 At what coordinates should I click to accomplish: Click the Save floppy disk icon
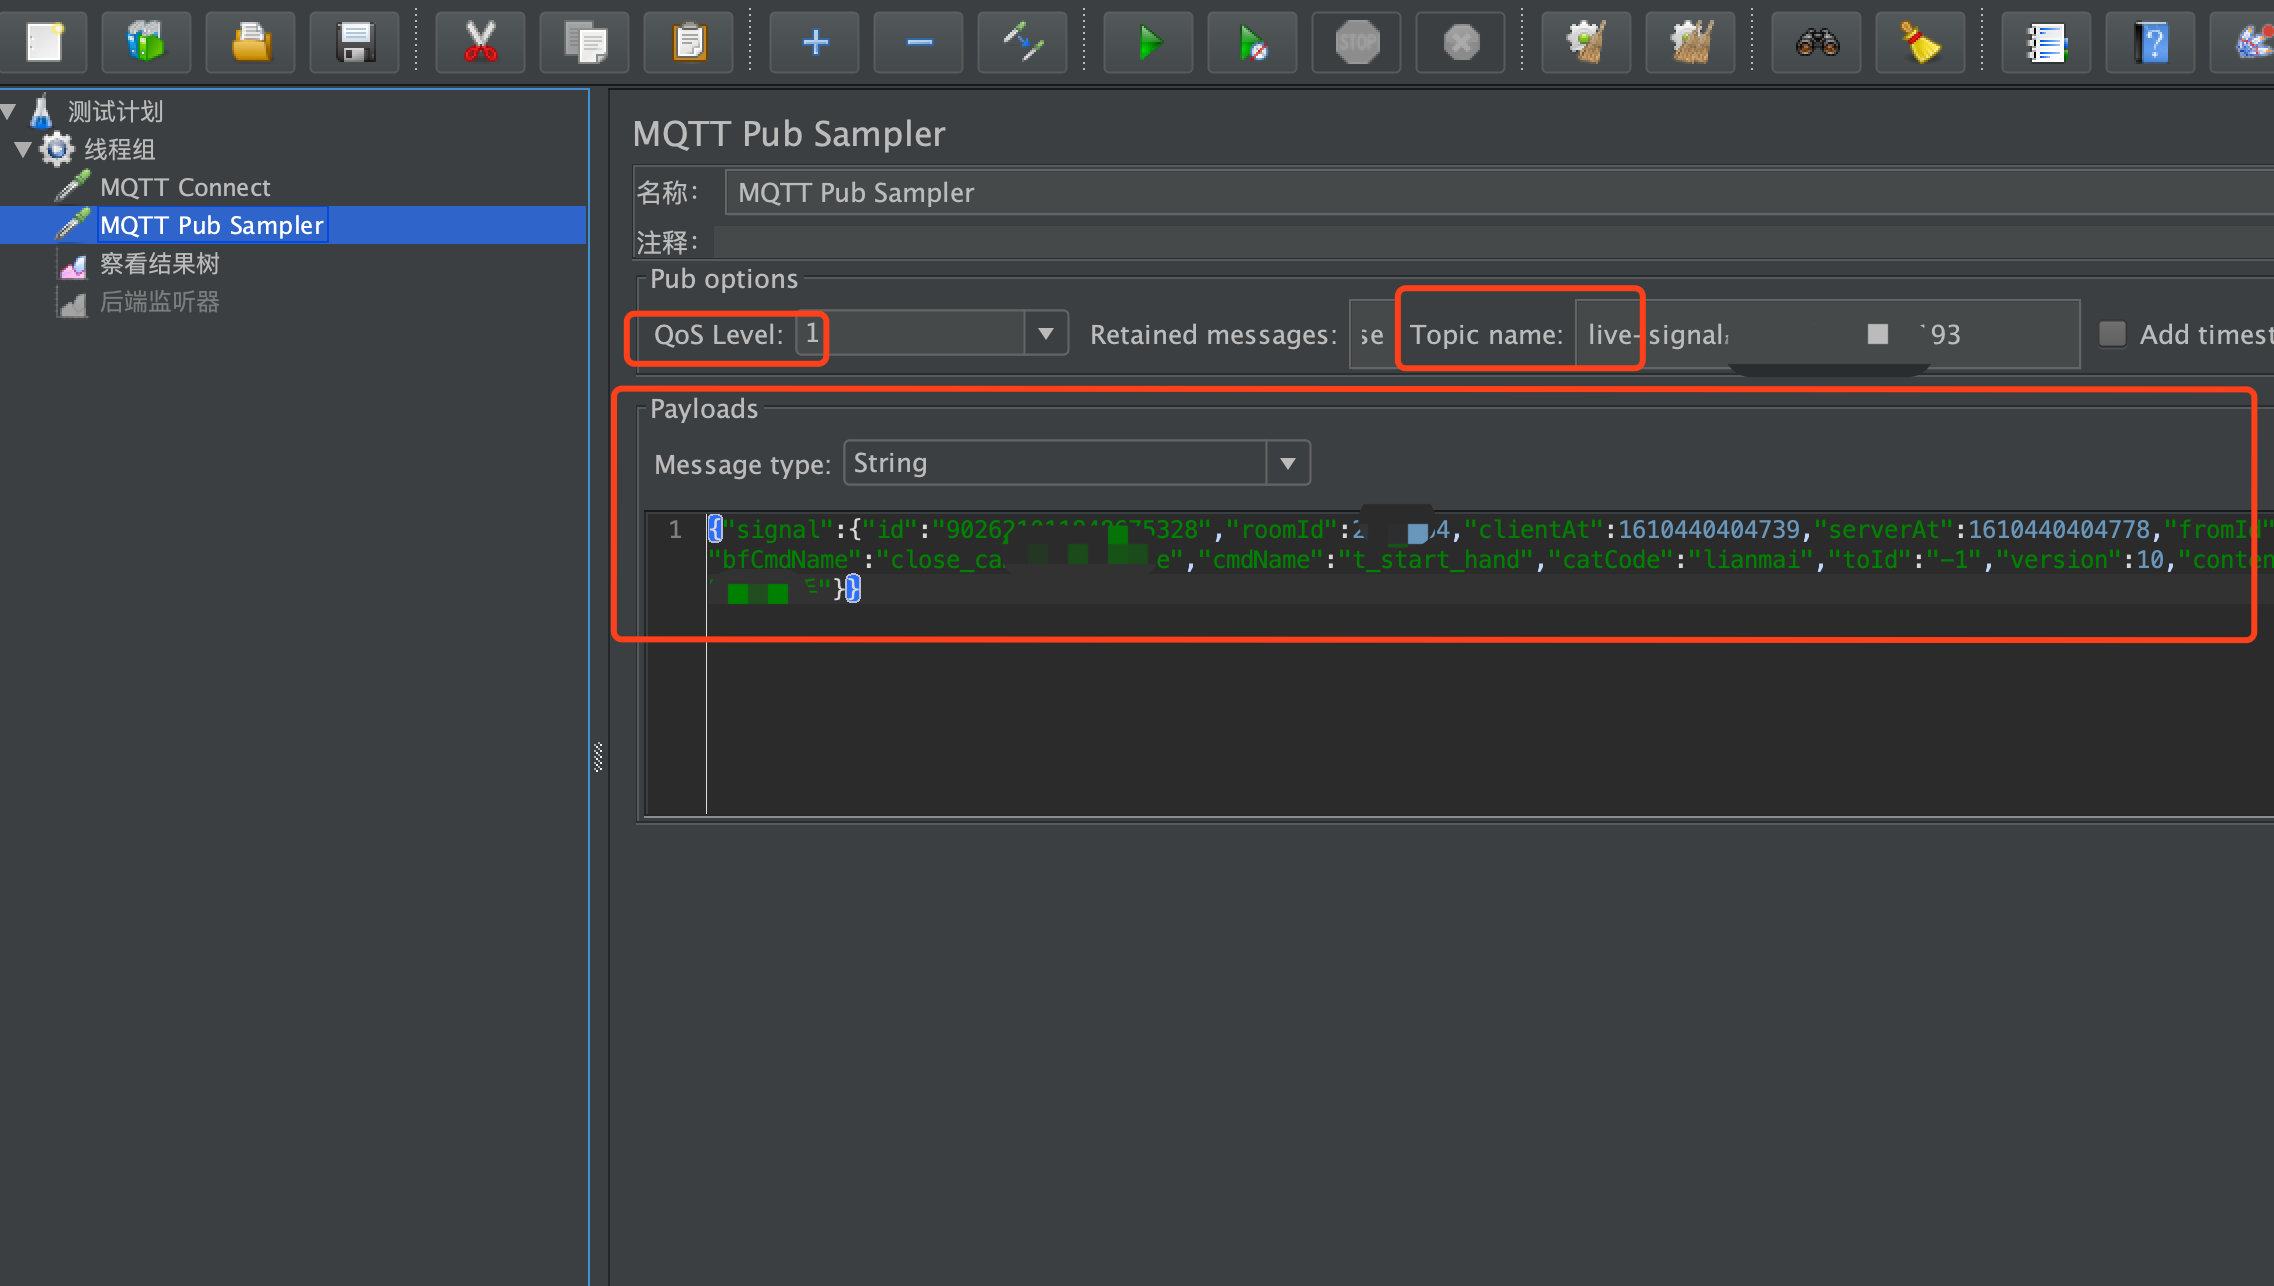[354, 42]
